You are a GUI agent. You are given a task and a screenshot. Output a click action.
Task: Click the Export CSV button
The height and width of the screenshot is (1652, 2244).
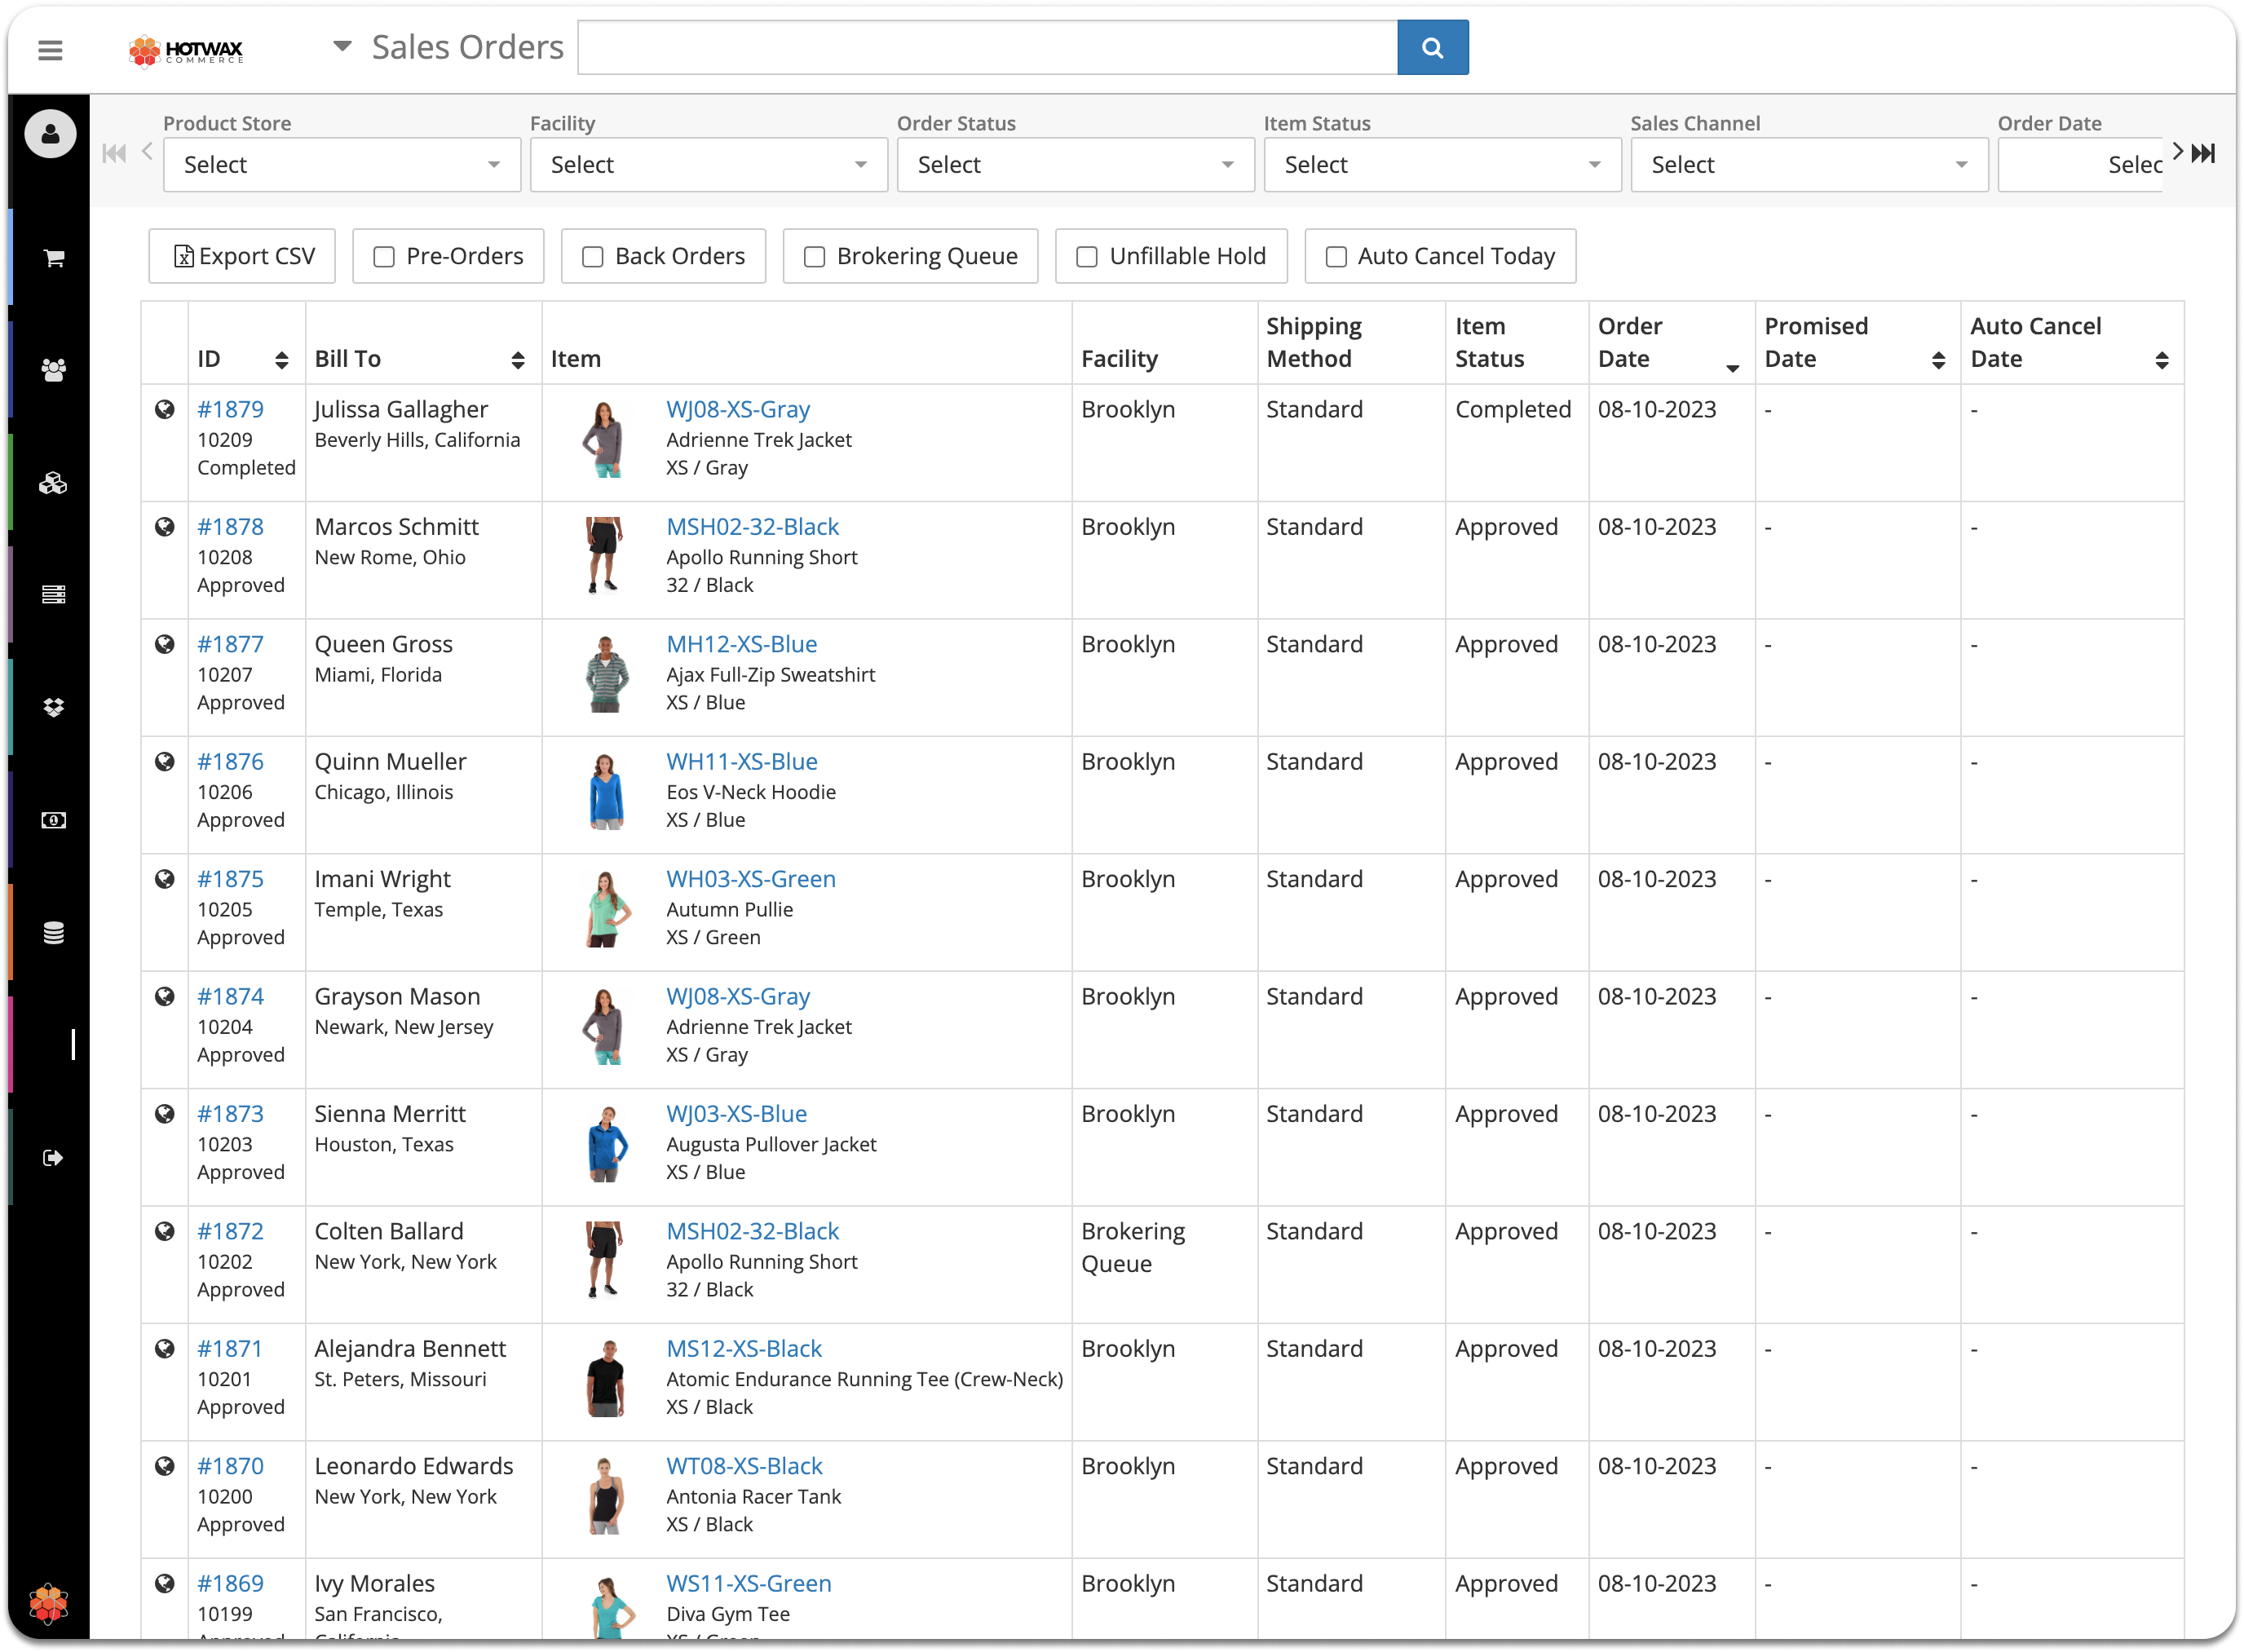click(x=242, y=257)
